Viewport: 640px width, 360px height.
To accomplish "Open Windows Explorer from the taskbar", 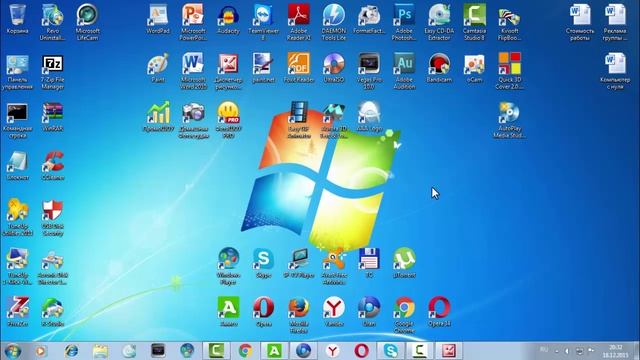I will click(100, 351).
